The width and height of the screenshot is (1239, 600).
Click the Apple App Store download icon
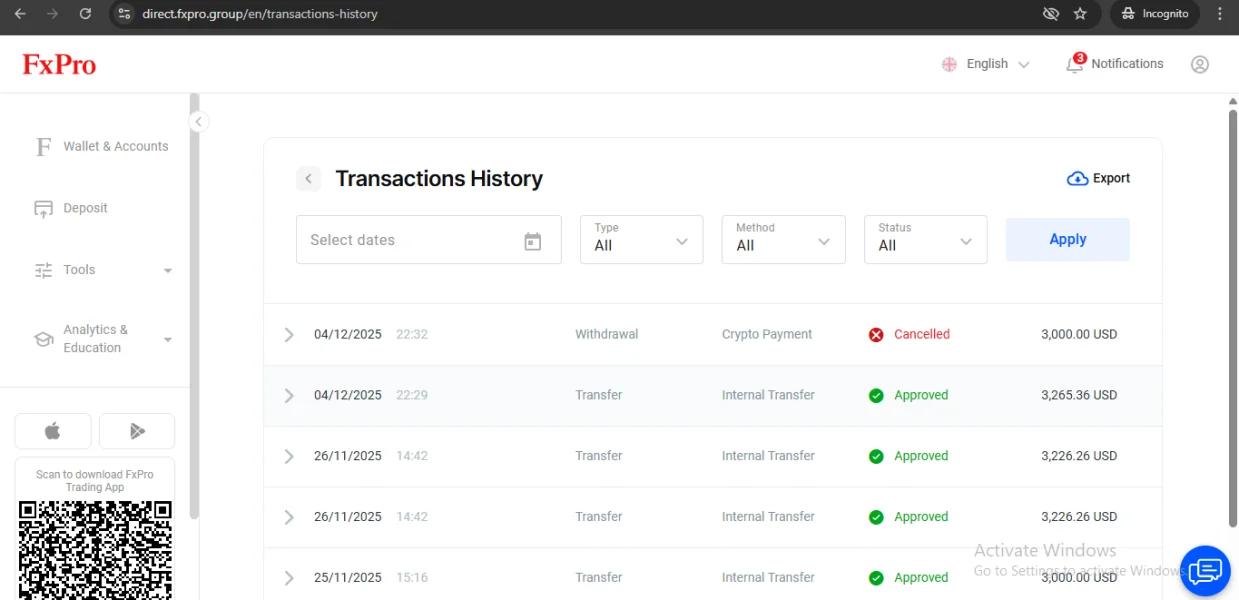coord(53,431)
